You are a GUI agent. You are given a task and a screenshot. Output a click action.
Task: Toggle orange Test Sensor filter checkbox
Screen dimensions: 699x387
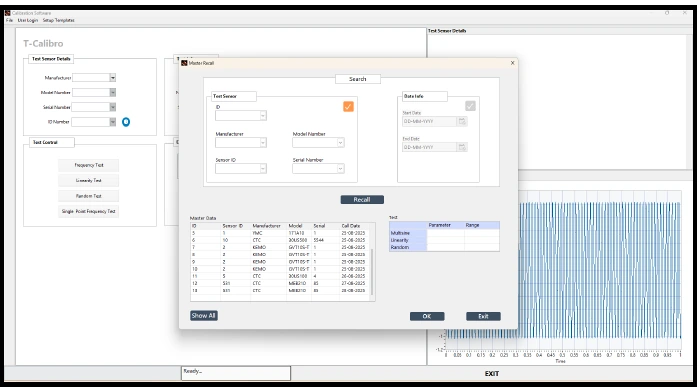348,107
